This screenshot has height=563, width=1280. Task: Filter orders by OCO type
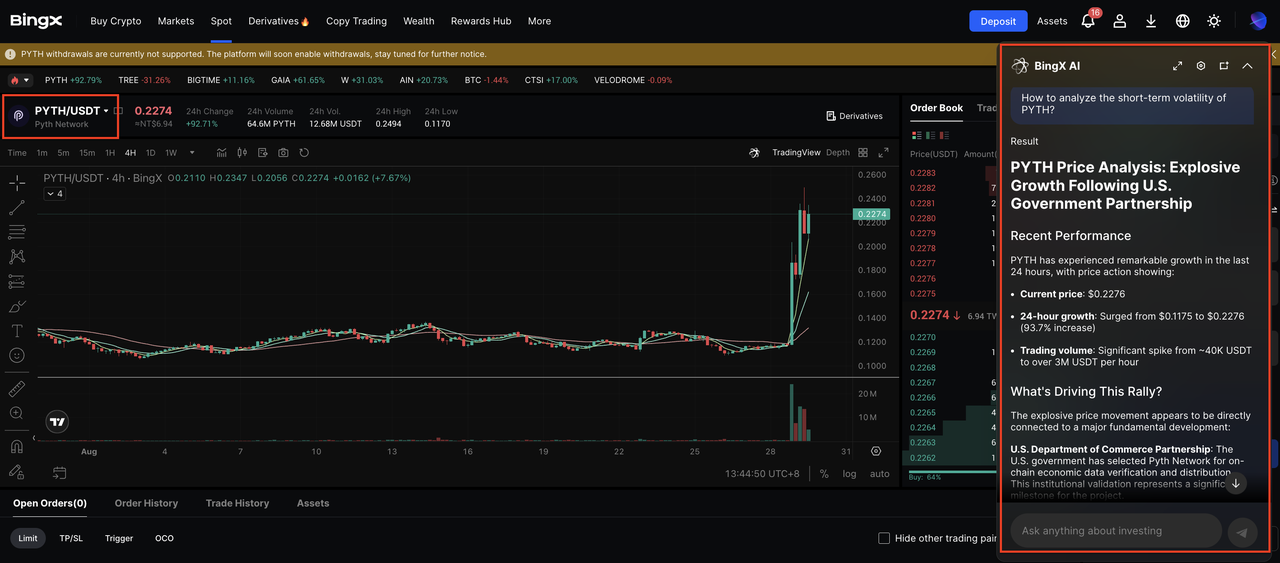tap(164, 538)
